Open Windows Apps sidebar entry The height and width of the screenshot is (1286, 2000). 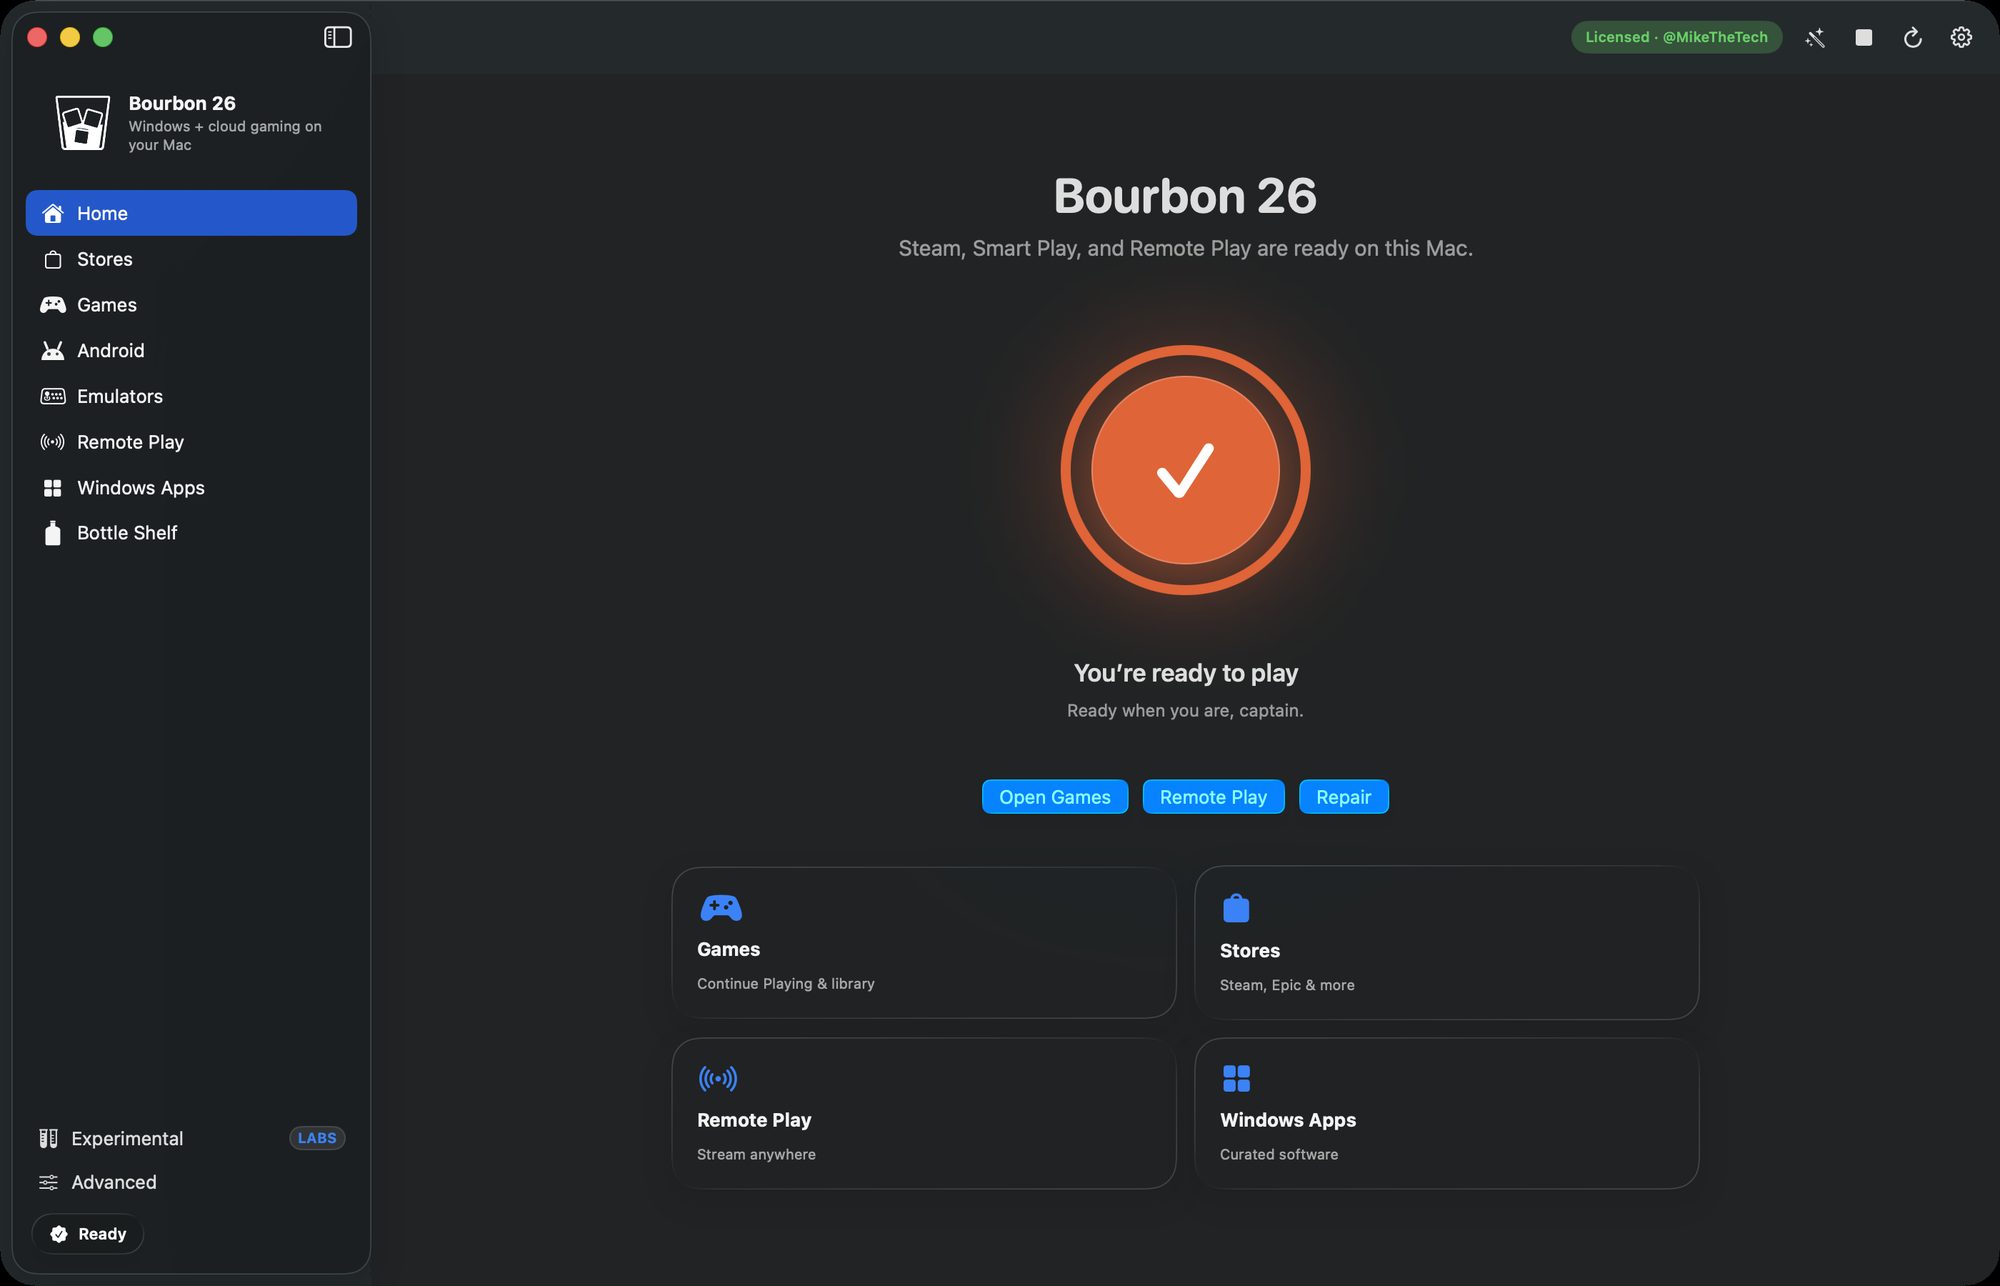point(191,488)
